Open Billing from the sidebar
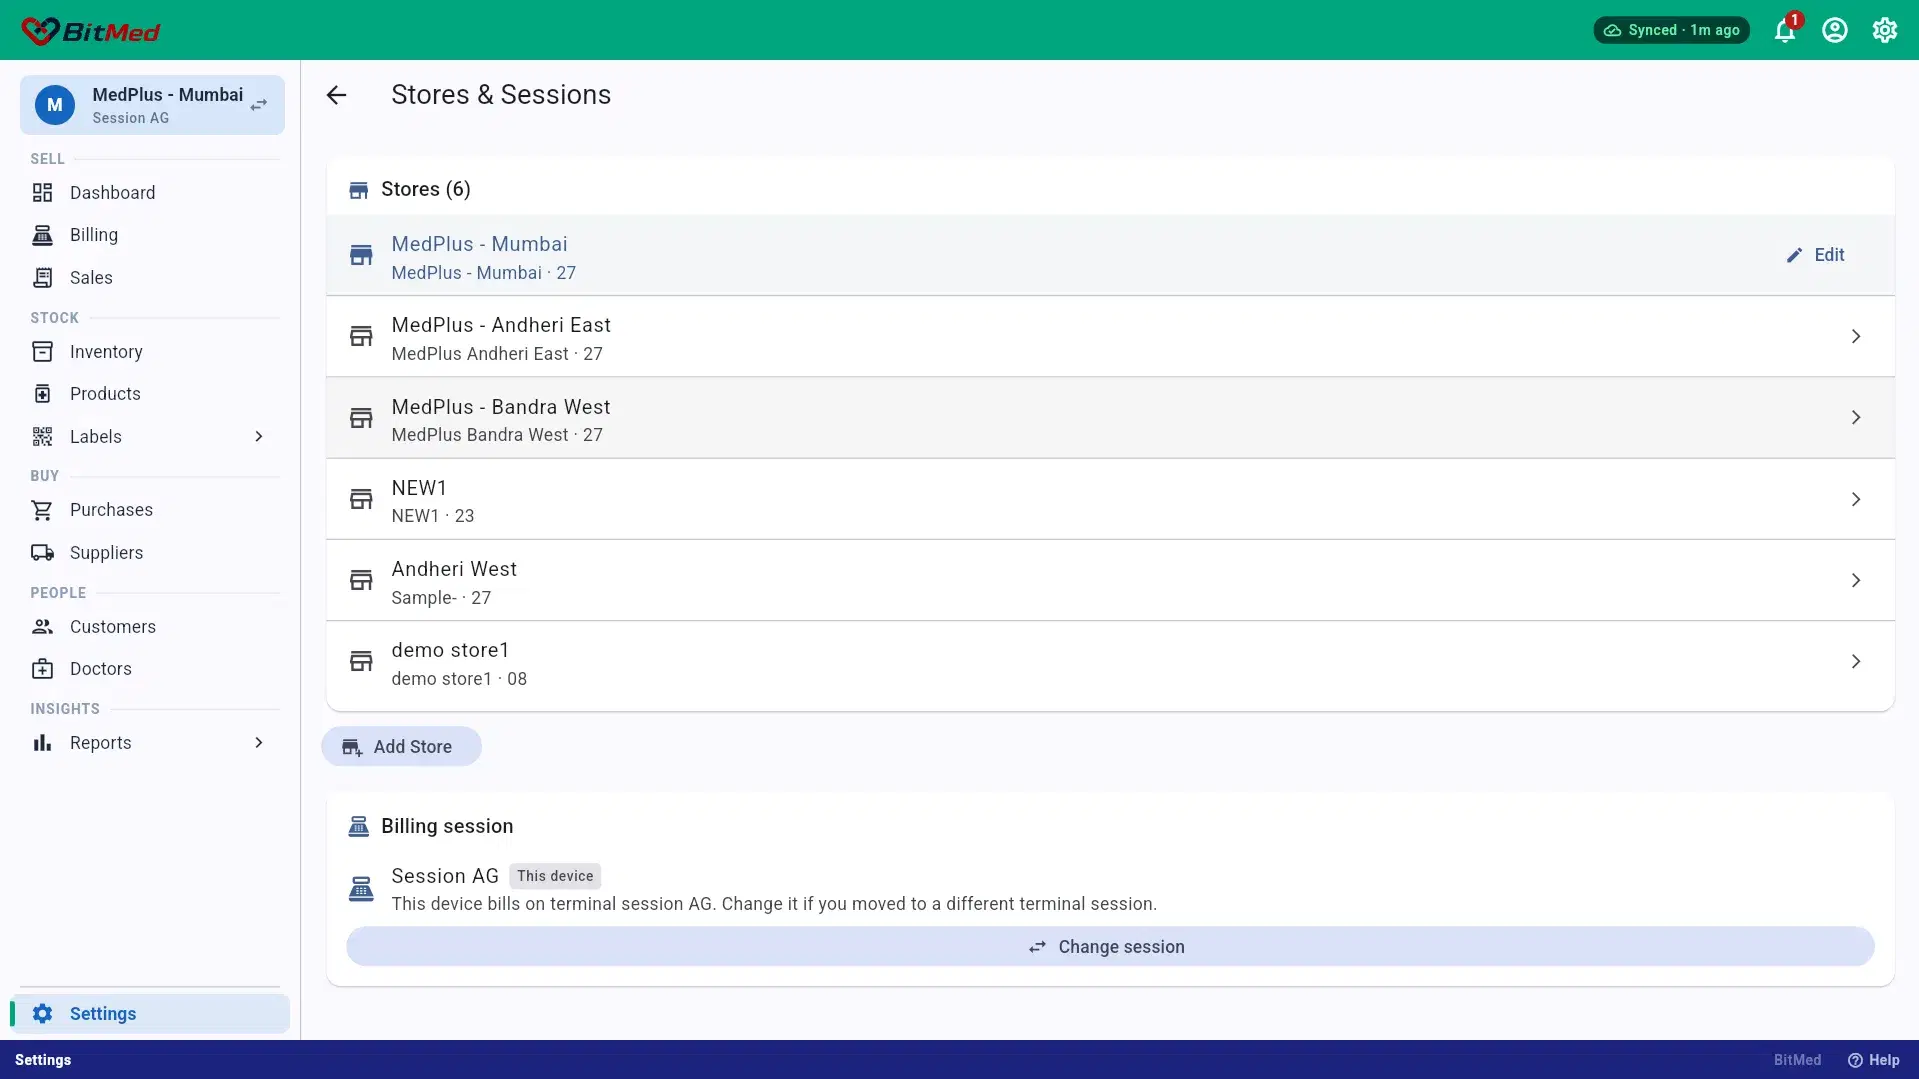Viewport: 1919px width, 1079px height. 150,235
